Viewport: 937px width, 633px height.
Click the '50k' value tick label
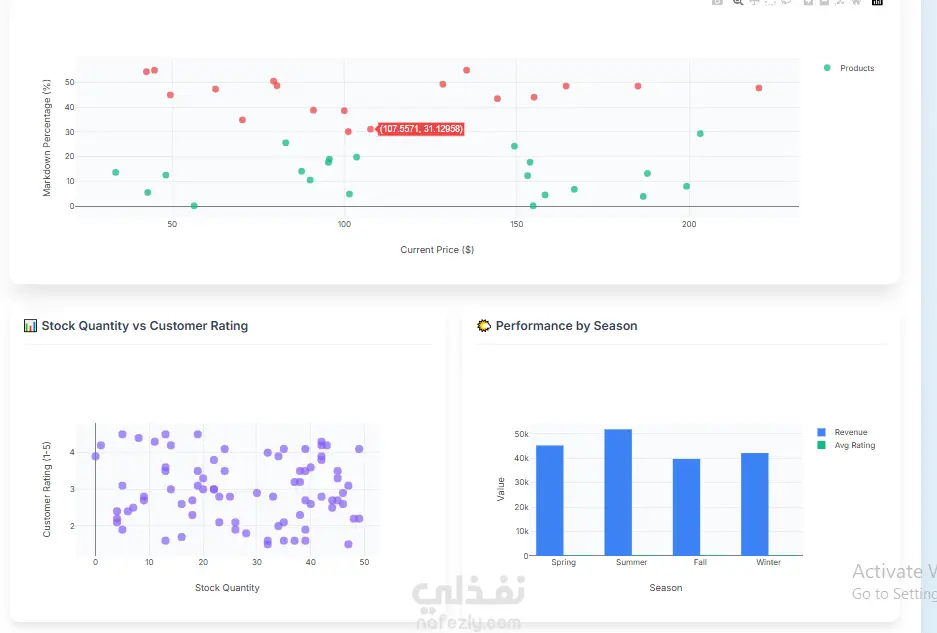[x=522, y=434]
